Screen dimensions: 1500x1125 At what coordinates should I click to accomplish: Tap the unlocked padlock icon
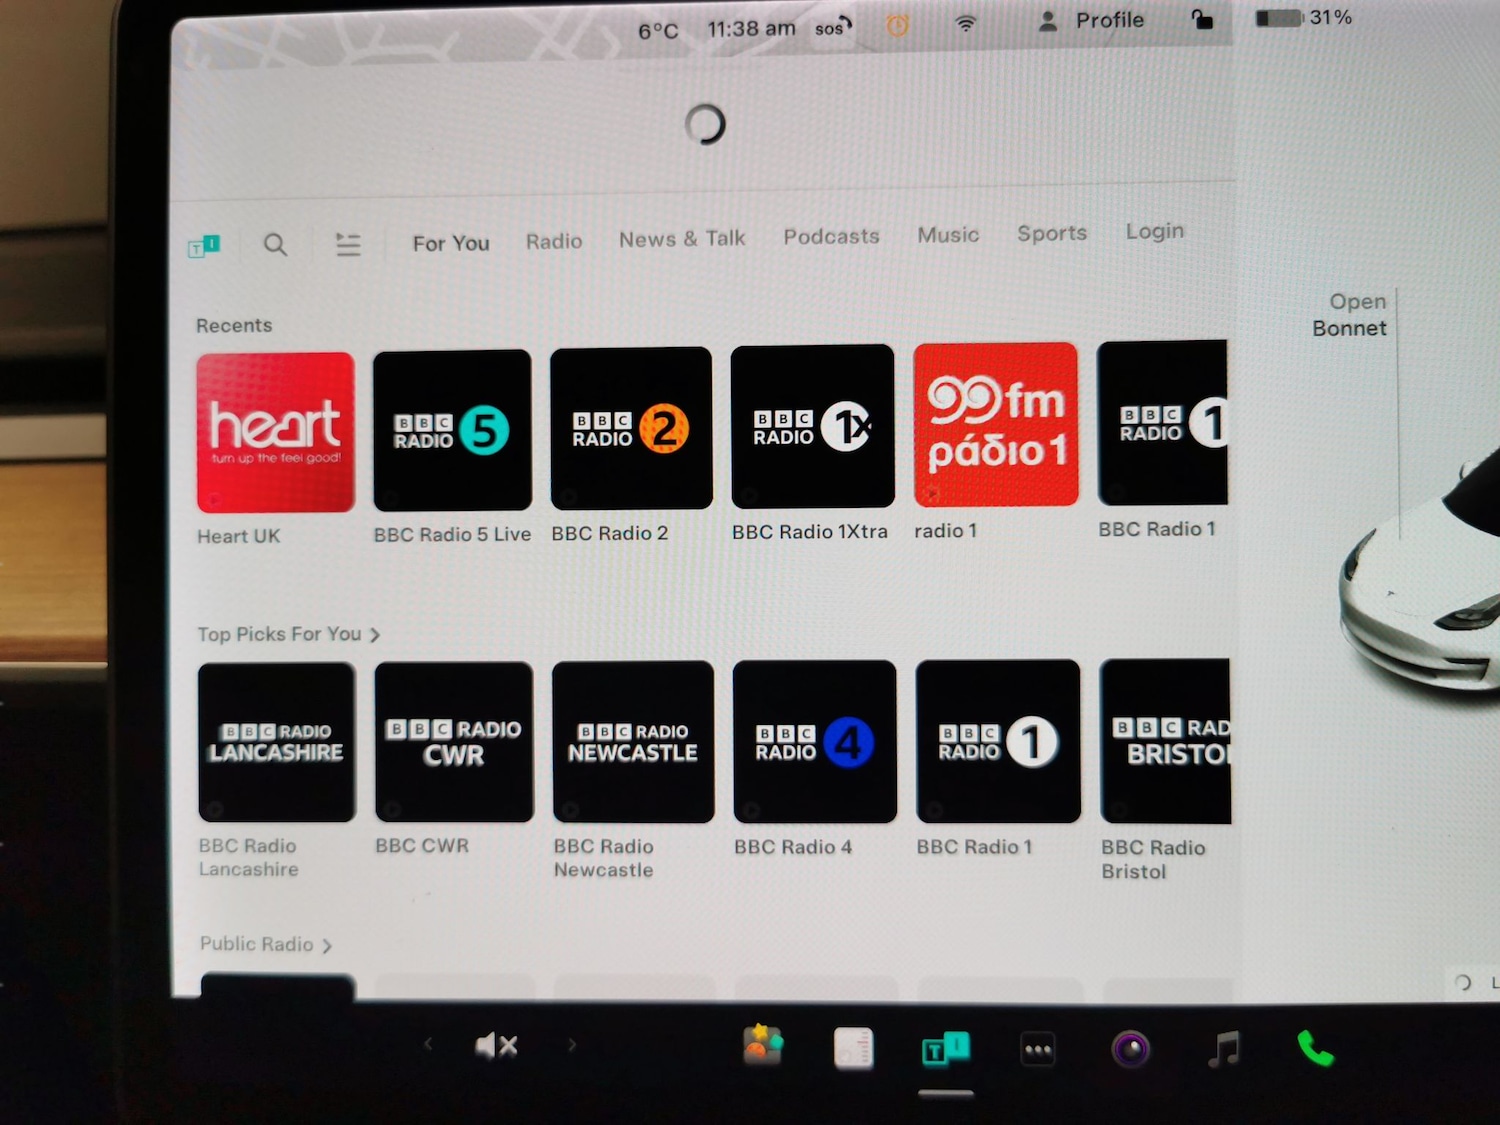coord(1202,19)
